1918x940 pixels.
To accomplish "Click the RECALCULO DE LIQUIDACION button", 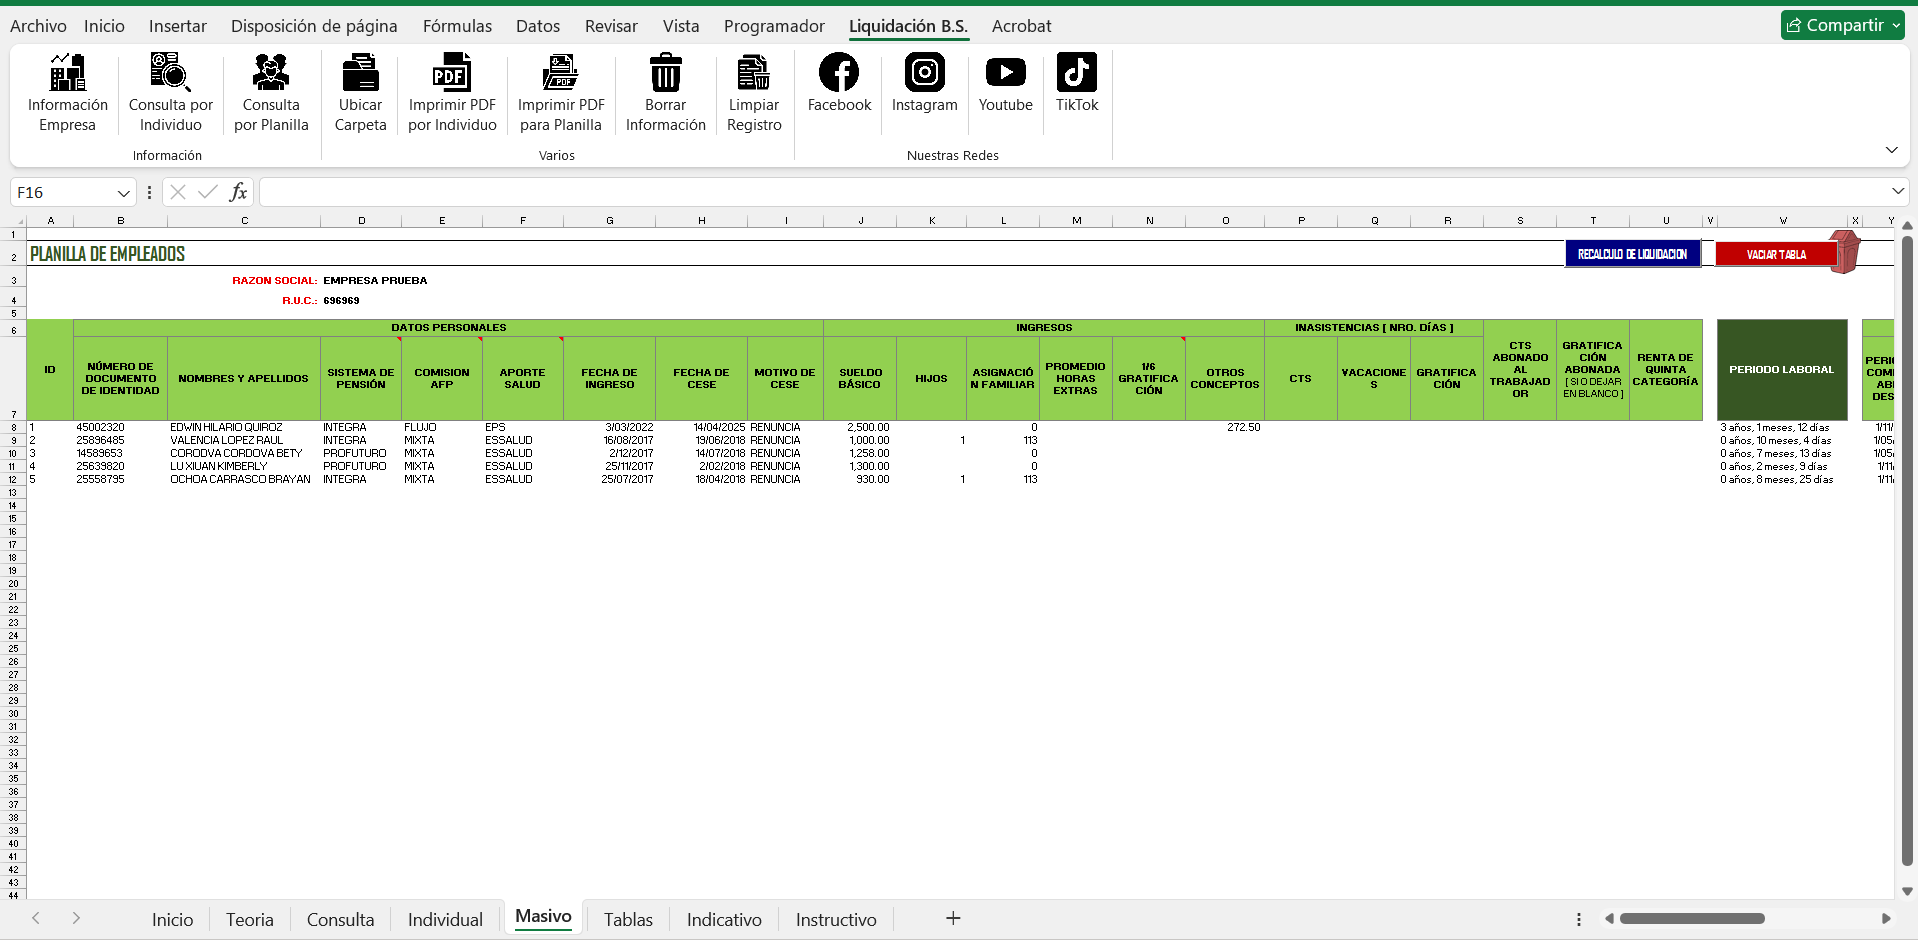I will [1632, 254].
